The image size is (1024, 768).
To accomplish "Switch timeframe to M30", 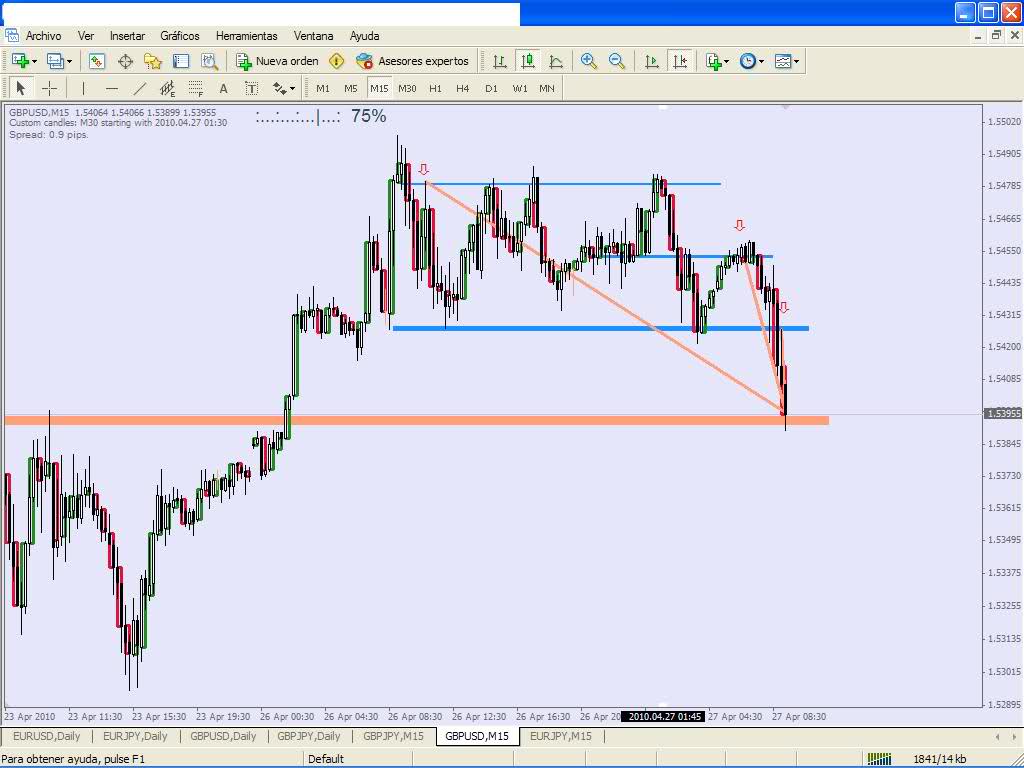I will pyautogui.click(x=407, y=88).
